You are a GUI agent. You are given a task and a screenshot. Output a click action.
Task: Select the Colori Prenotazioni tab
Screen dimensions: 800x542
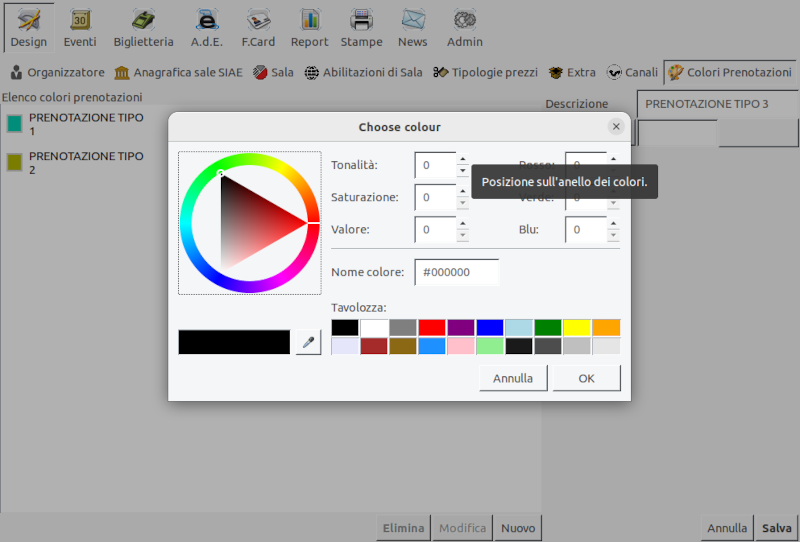[730, 72]
